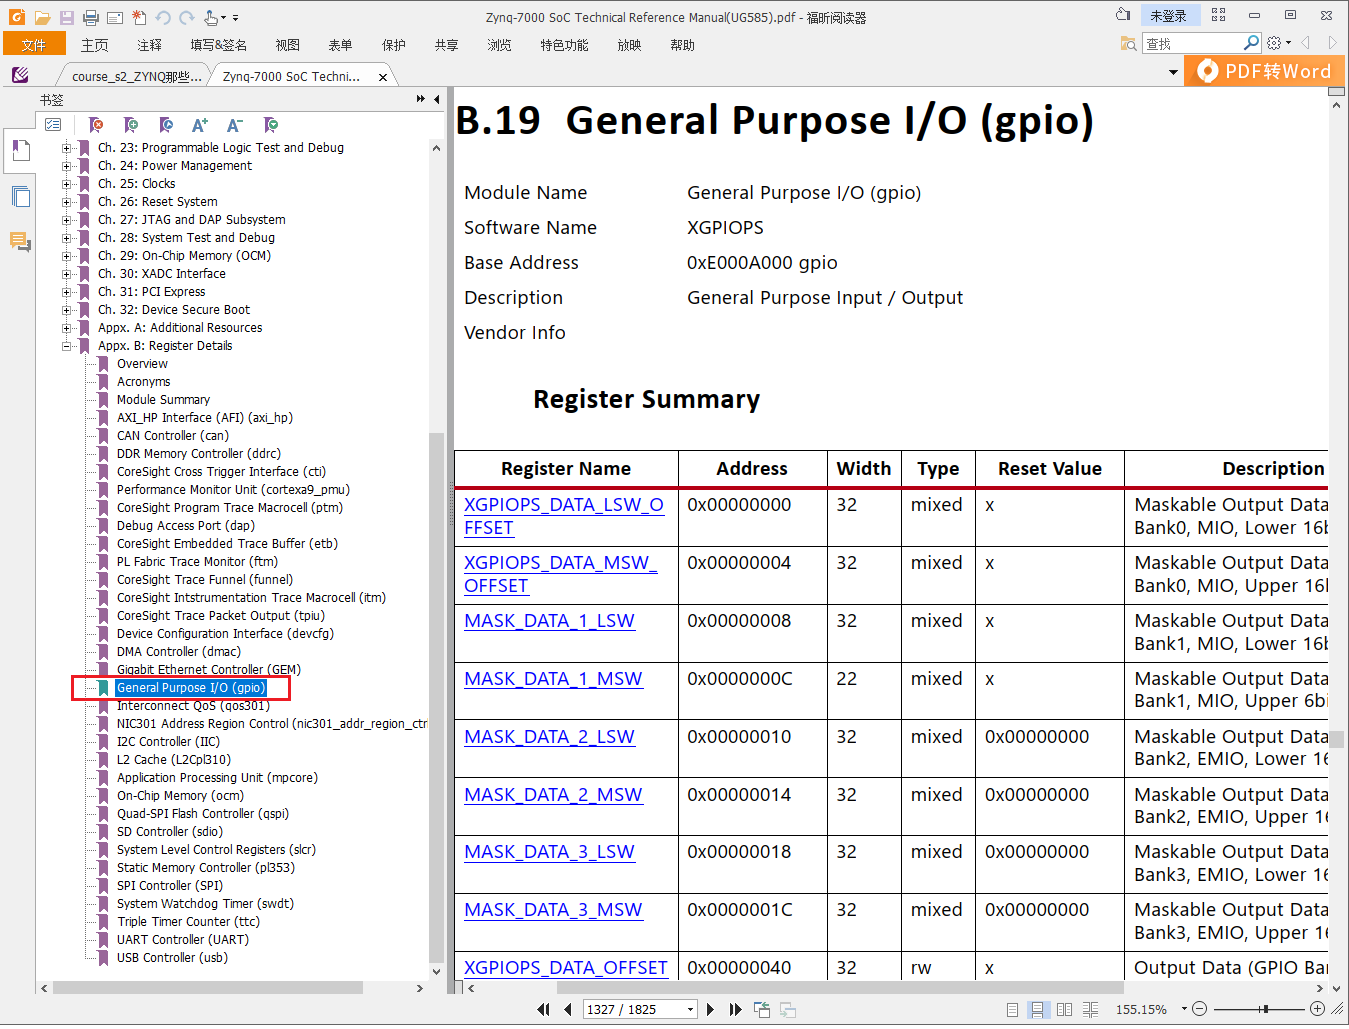Click in the 查找 search field
Viewport: 1349px width, 1029px height.
(1194, 43)
